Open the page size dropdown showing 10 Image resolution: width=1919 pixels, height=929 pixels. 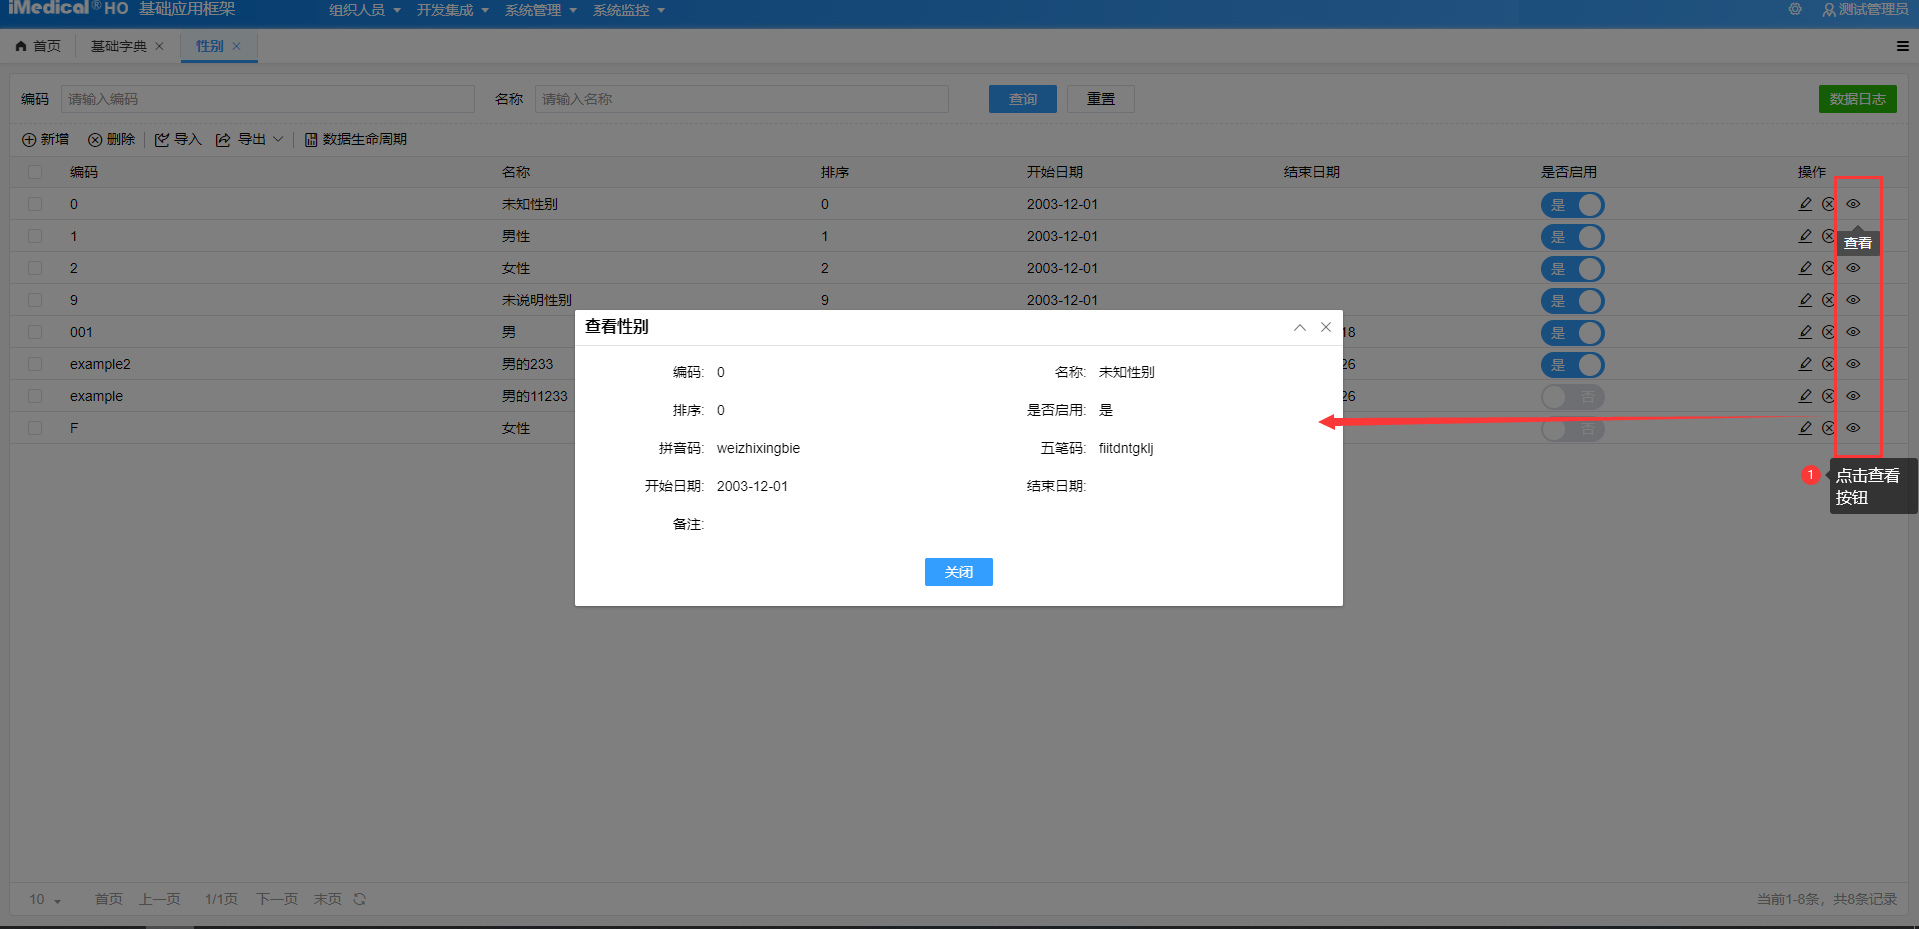pos(45,899)
